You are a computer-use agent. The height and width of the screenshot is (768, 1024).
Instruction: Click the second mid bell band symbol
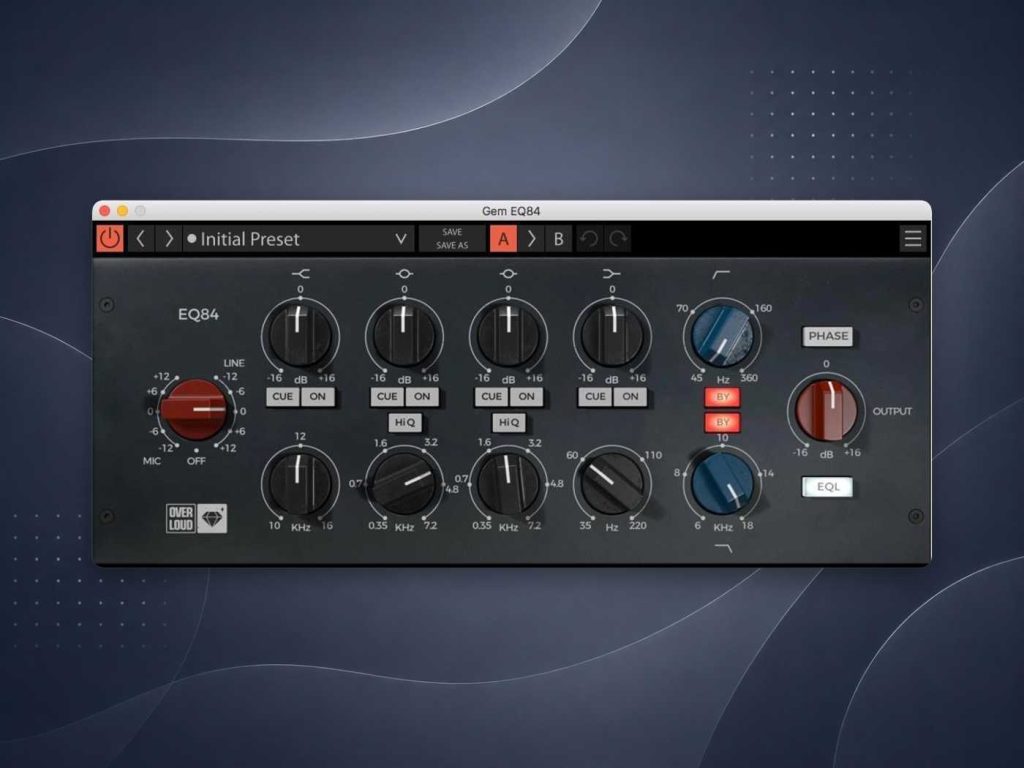click(508, 274)
